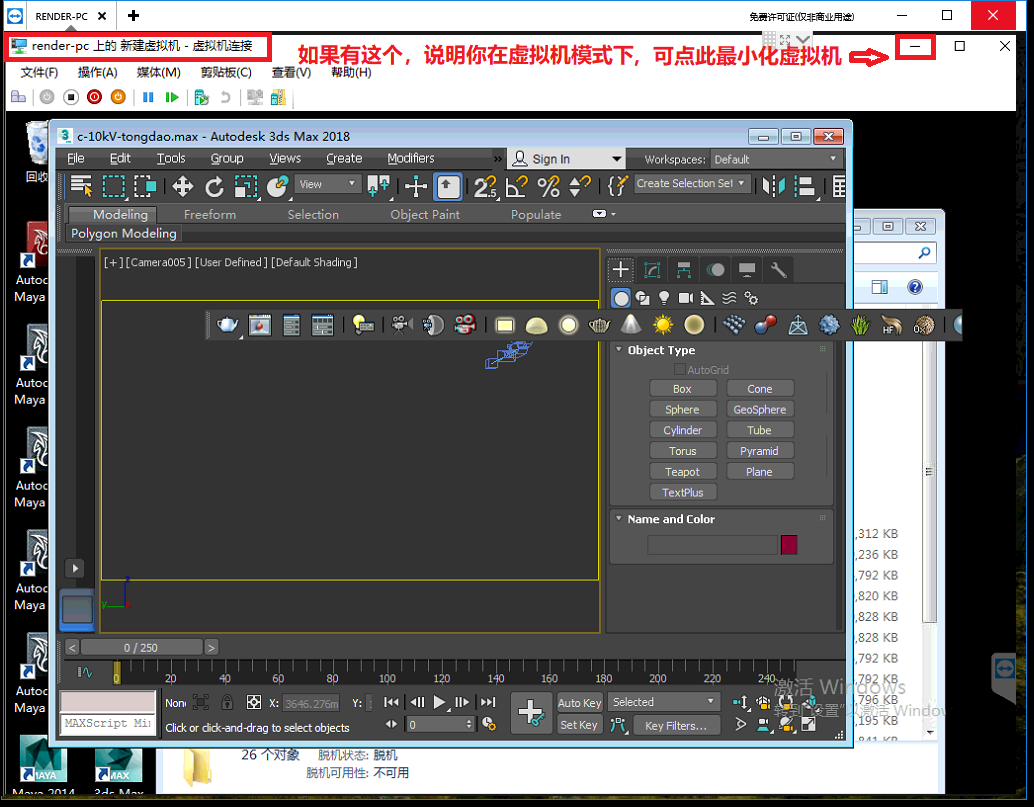
Task: Open the Utilities wrench tab
Action: click(x=778, y=270)
